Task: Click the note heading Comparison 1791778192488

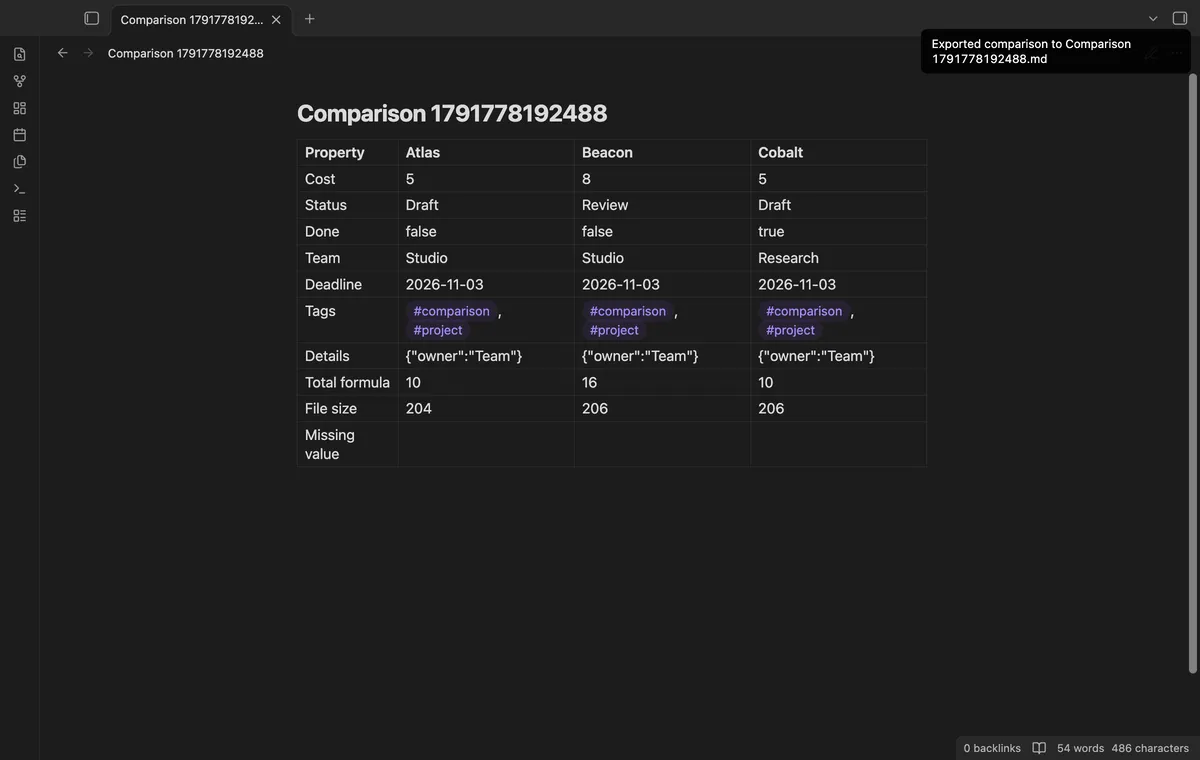Action: click(452, 113)
